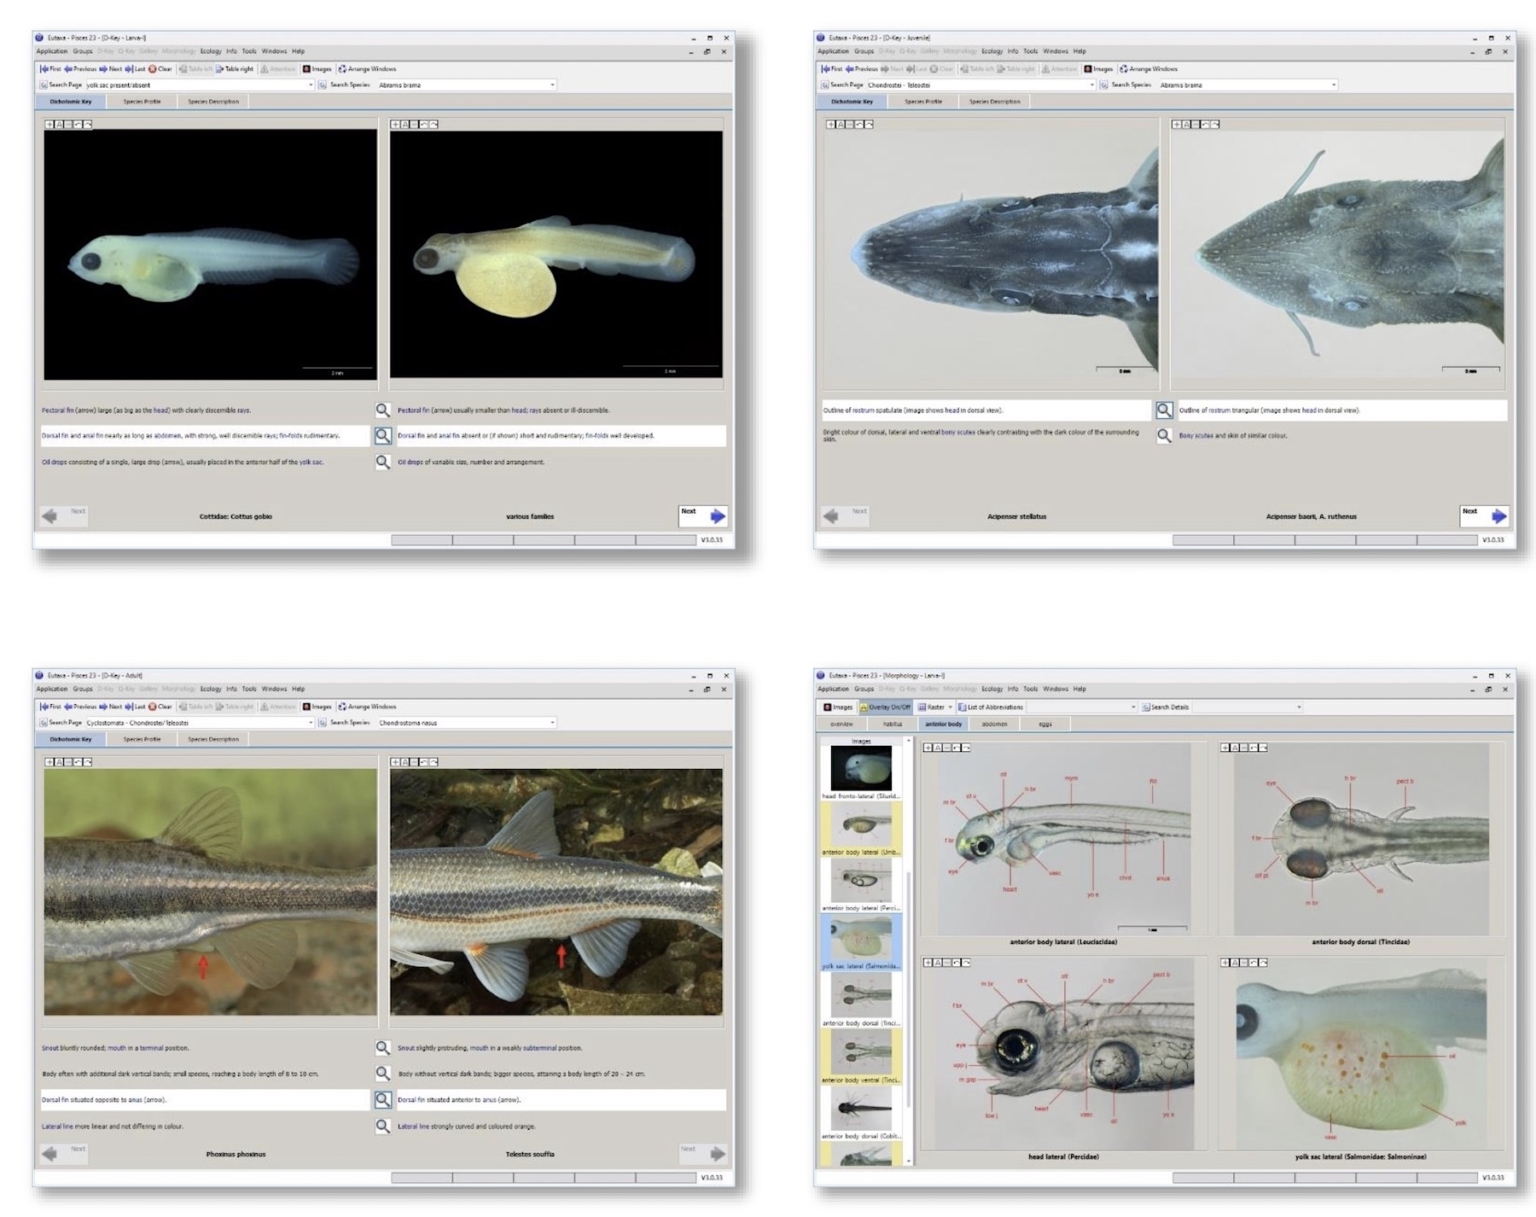Click 'Cottidae: Cottus gobio' label
1536x1217 pixels.
tap(236, 517)
